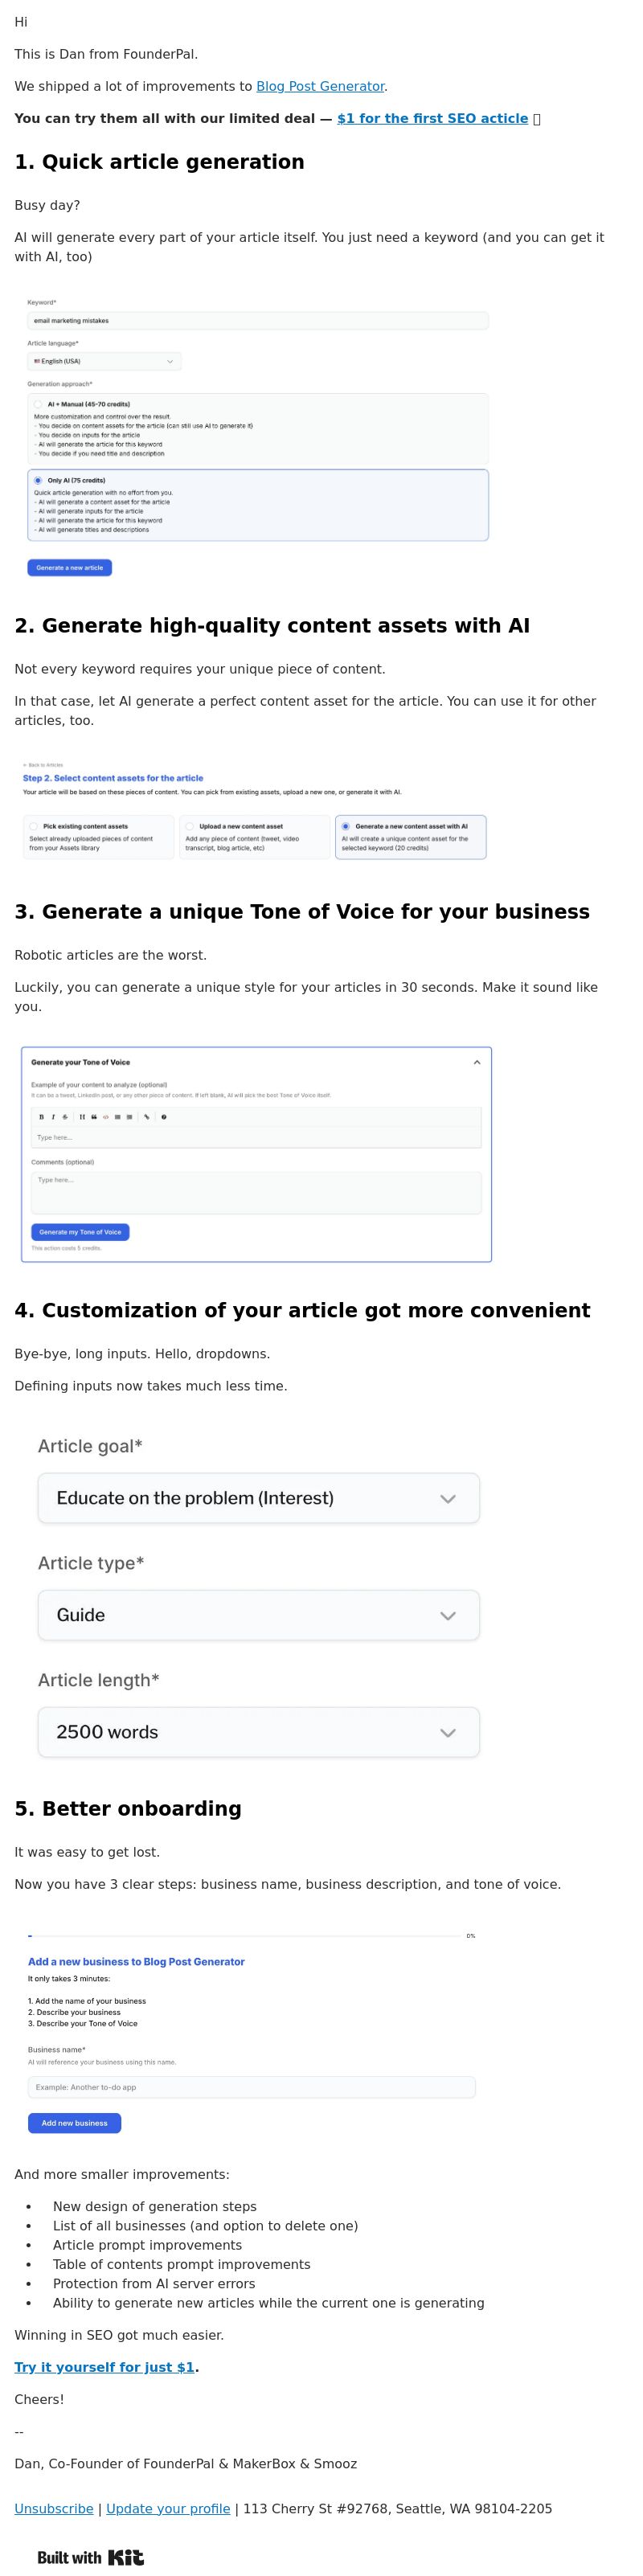Click the Insert link icon in the editor toolbar
This screenshot has height=2576, width=643.
[147, 1117]
